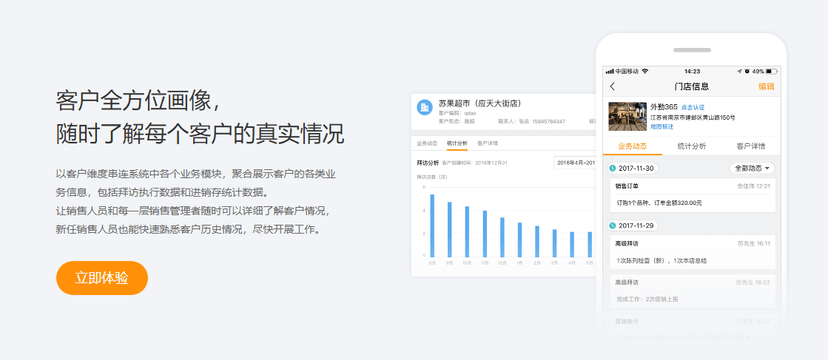Image resolution: width=828 pixels, height=360 pixels.
Task: Click the orange 立即体验 button
Action: [x=102, y=278]
